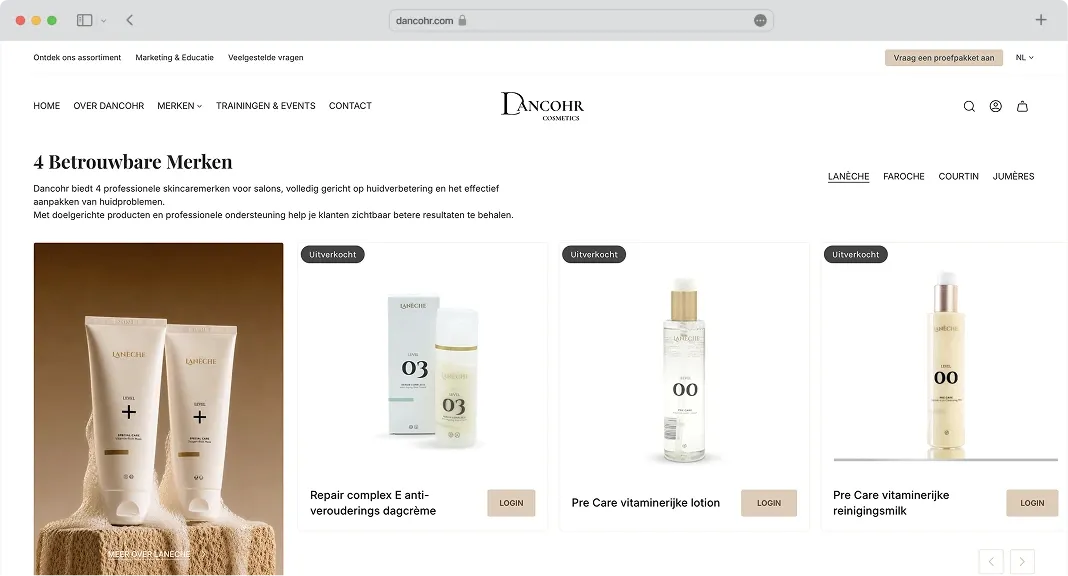The image size is (1068, 576).
Task: Open Over Dancohr page
Action: tap(109, 106)
